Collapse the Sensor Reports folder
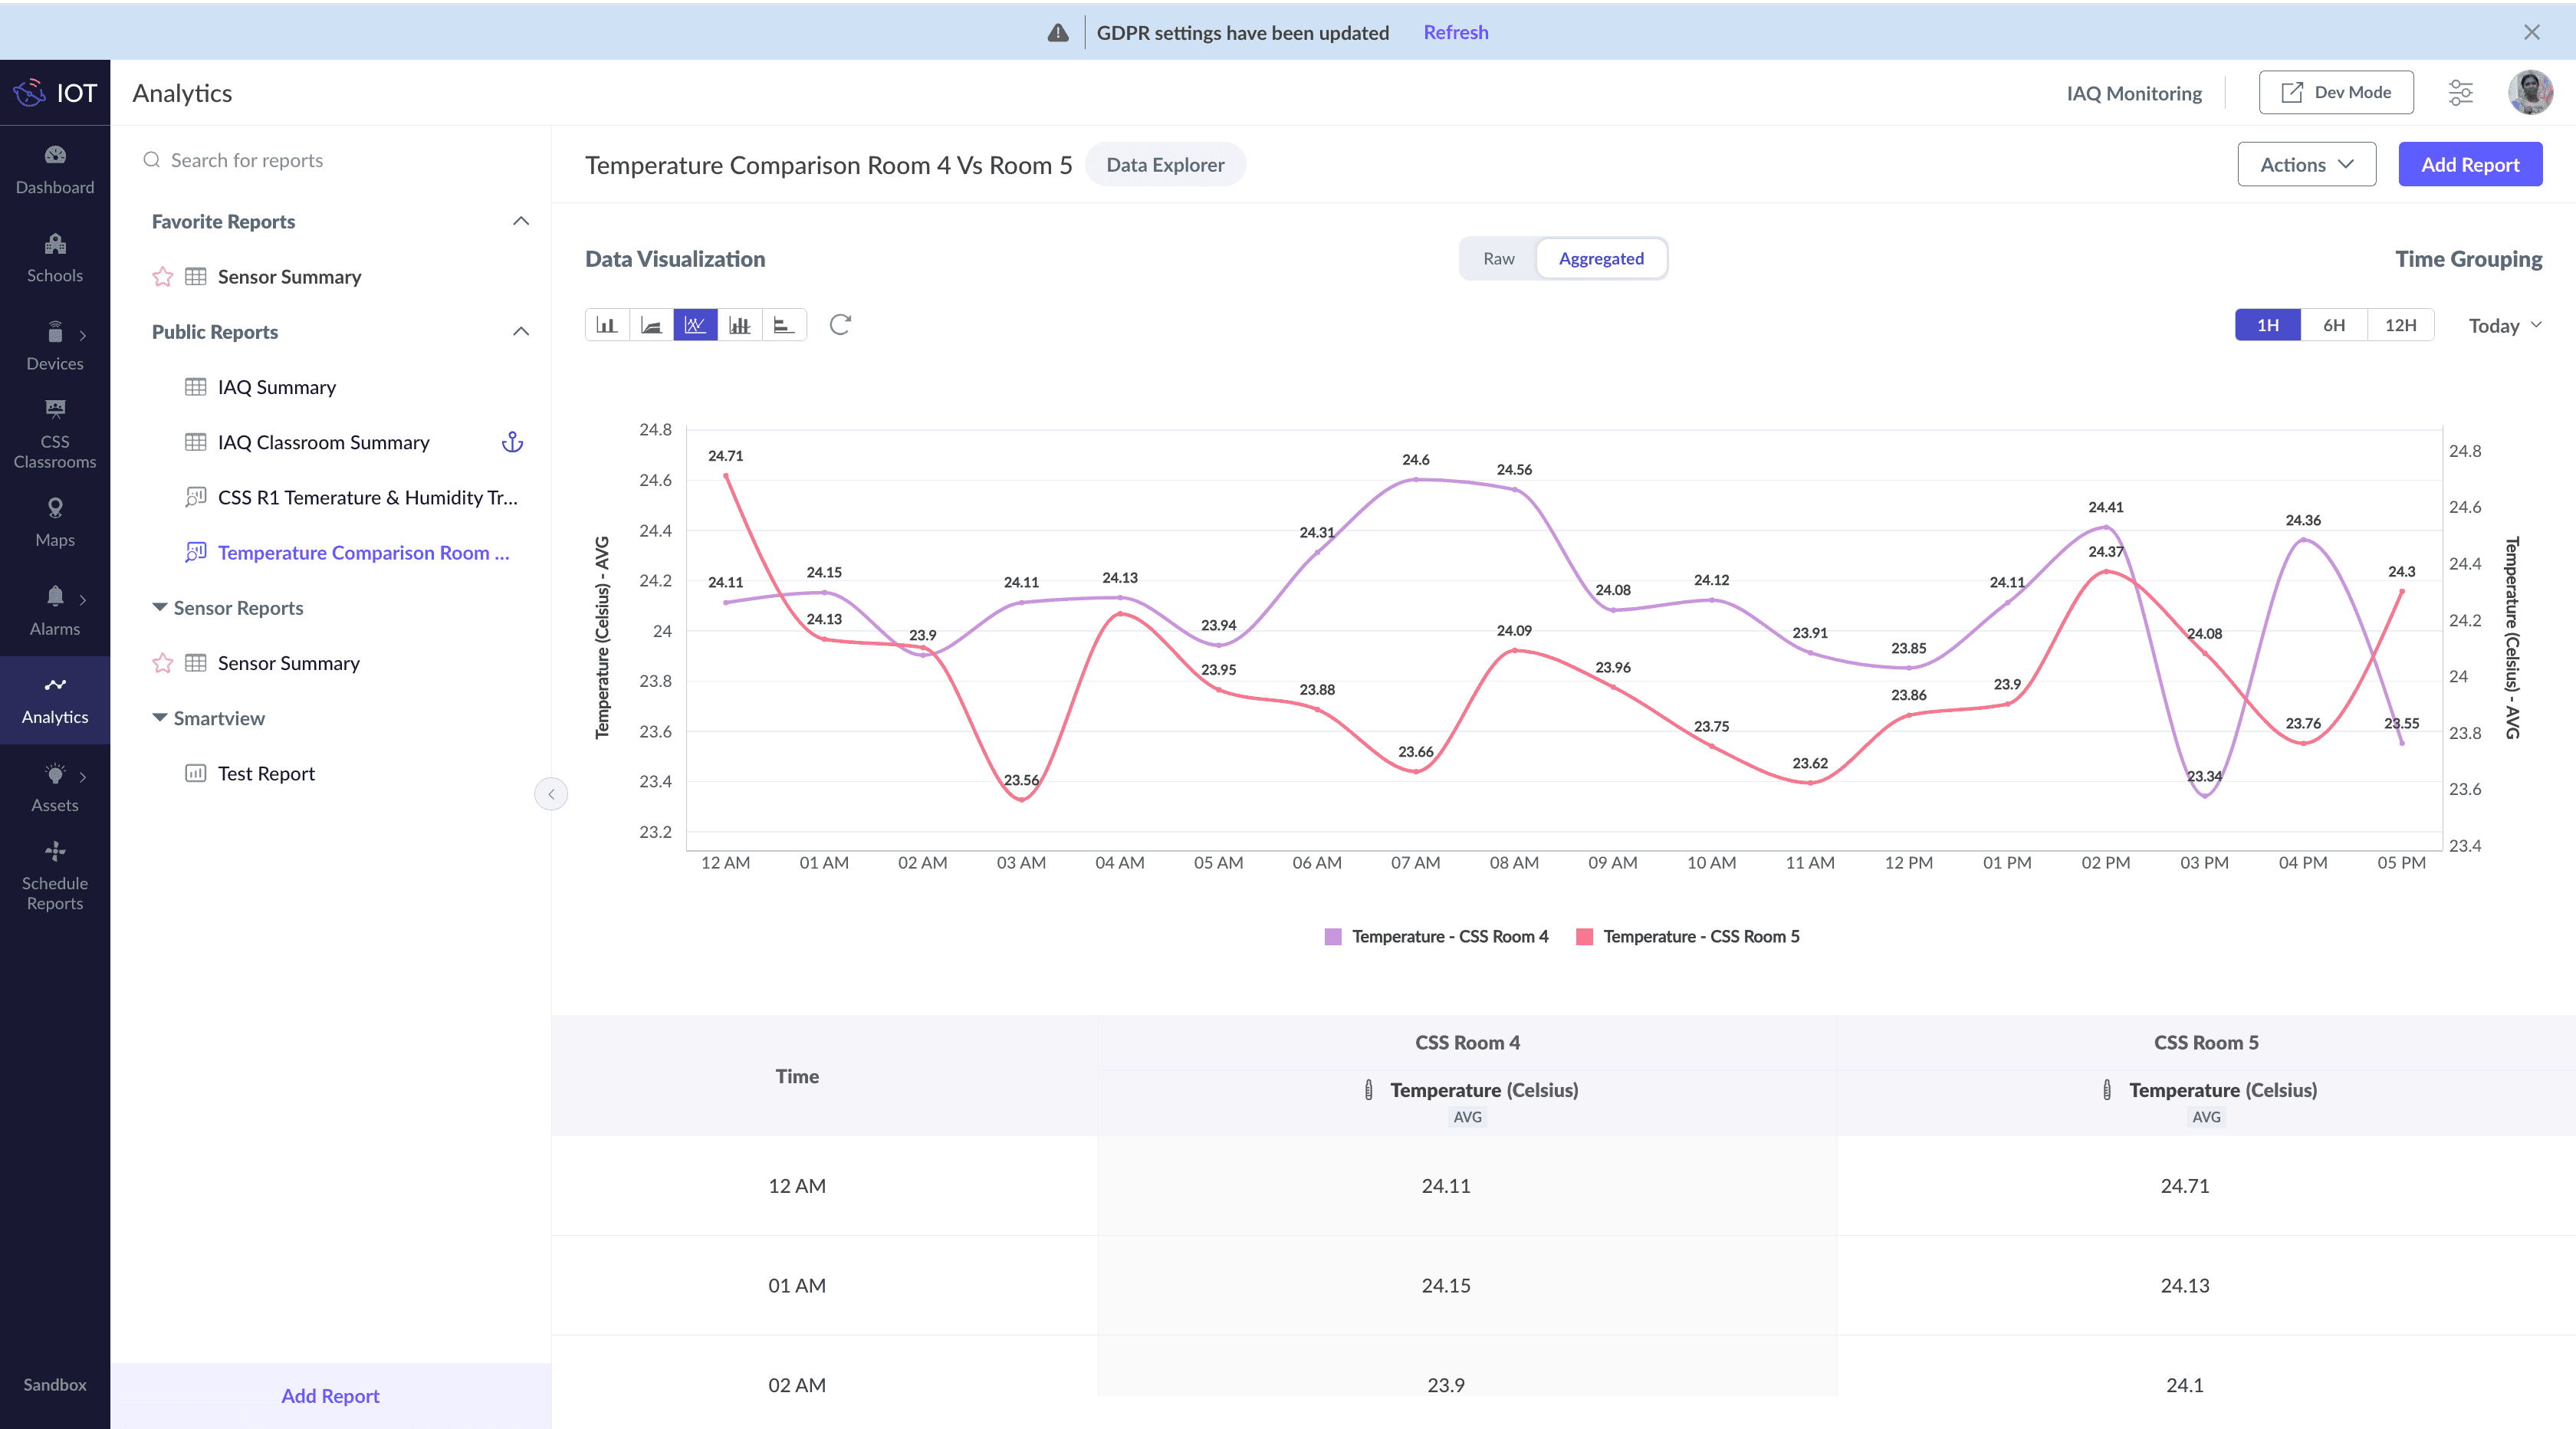Viewport: 2576px width, 1429px height. click(x=160, y=608)
